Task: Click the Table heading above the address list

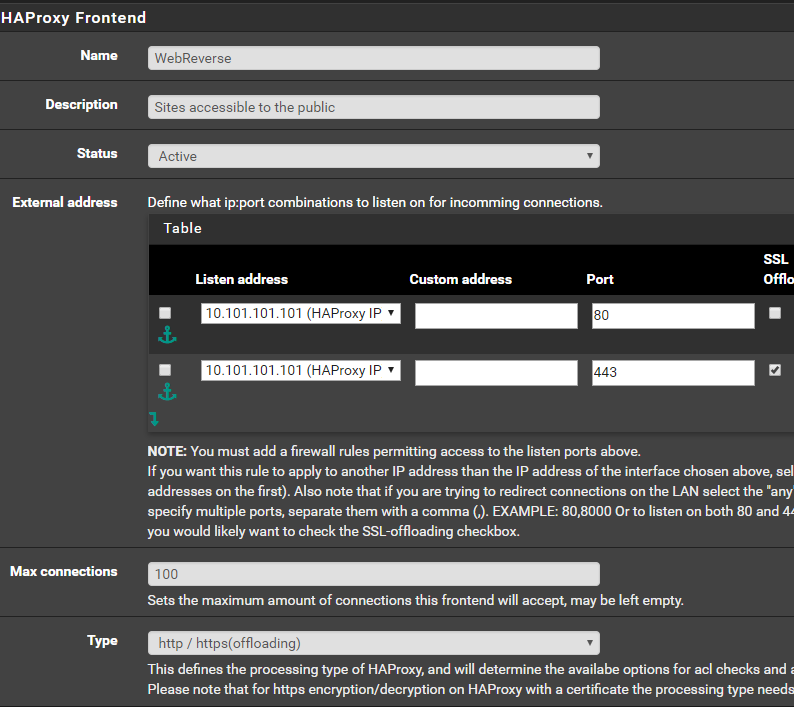Action: (x=182, y=228)
